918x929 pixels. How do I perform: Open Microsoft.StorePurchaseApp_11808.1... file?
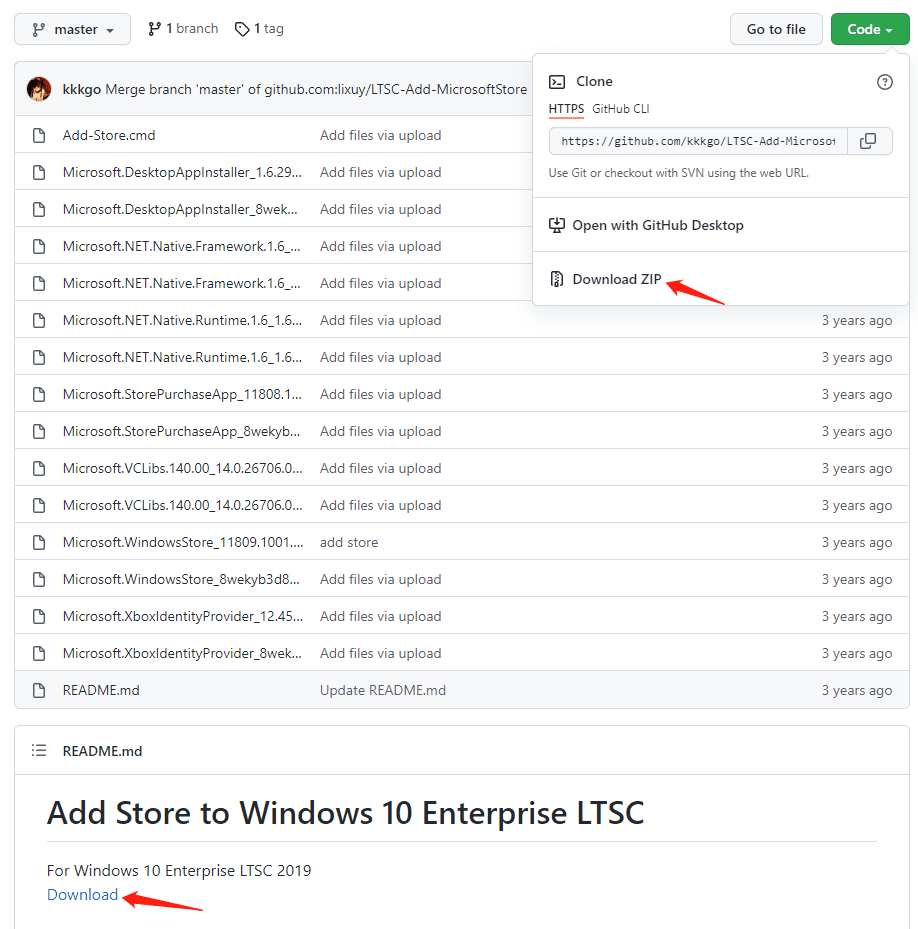(x=182, y=395)
